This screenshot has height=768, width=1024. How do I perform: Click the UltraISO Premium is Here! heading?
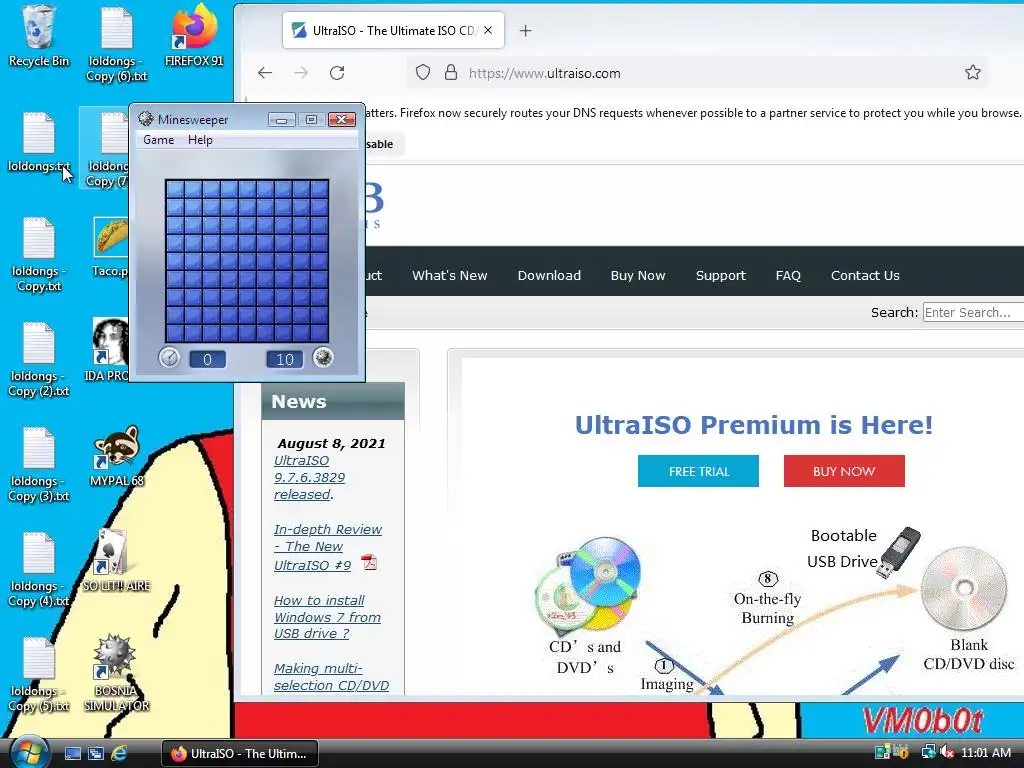754,425
